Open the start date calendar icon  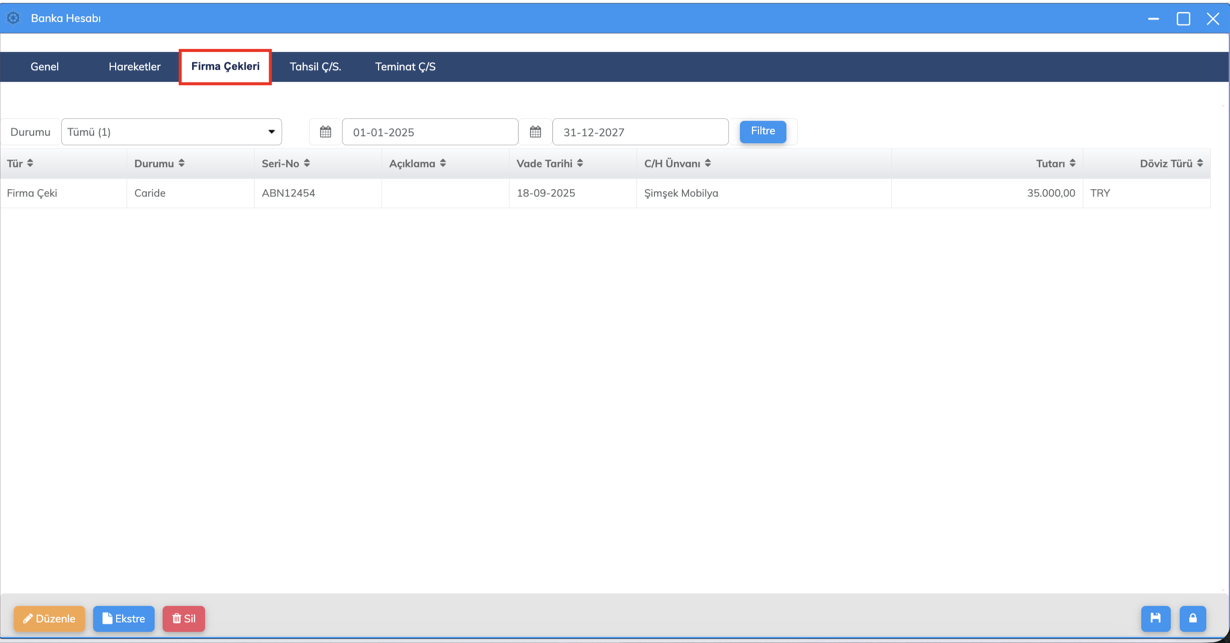coord(325,132)
